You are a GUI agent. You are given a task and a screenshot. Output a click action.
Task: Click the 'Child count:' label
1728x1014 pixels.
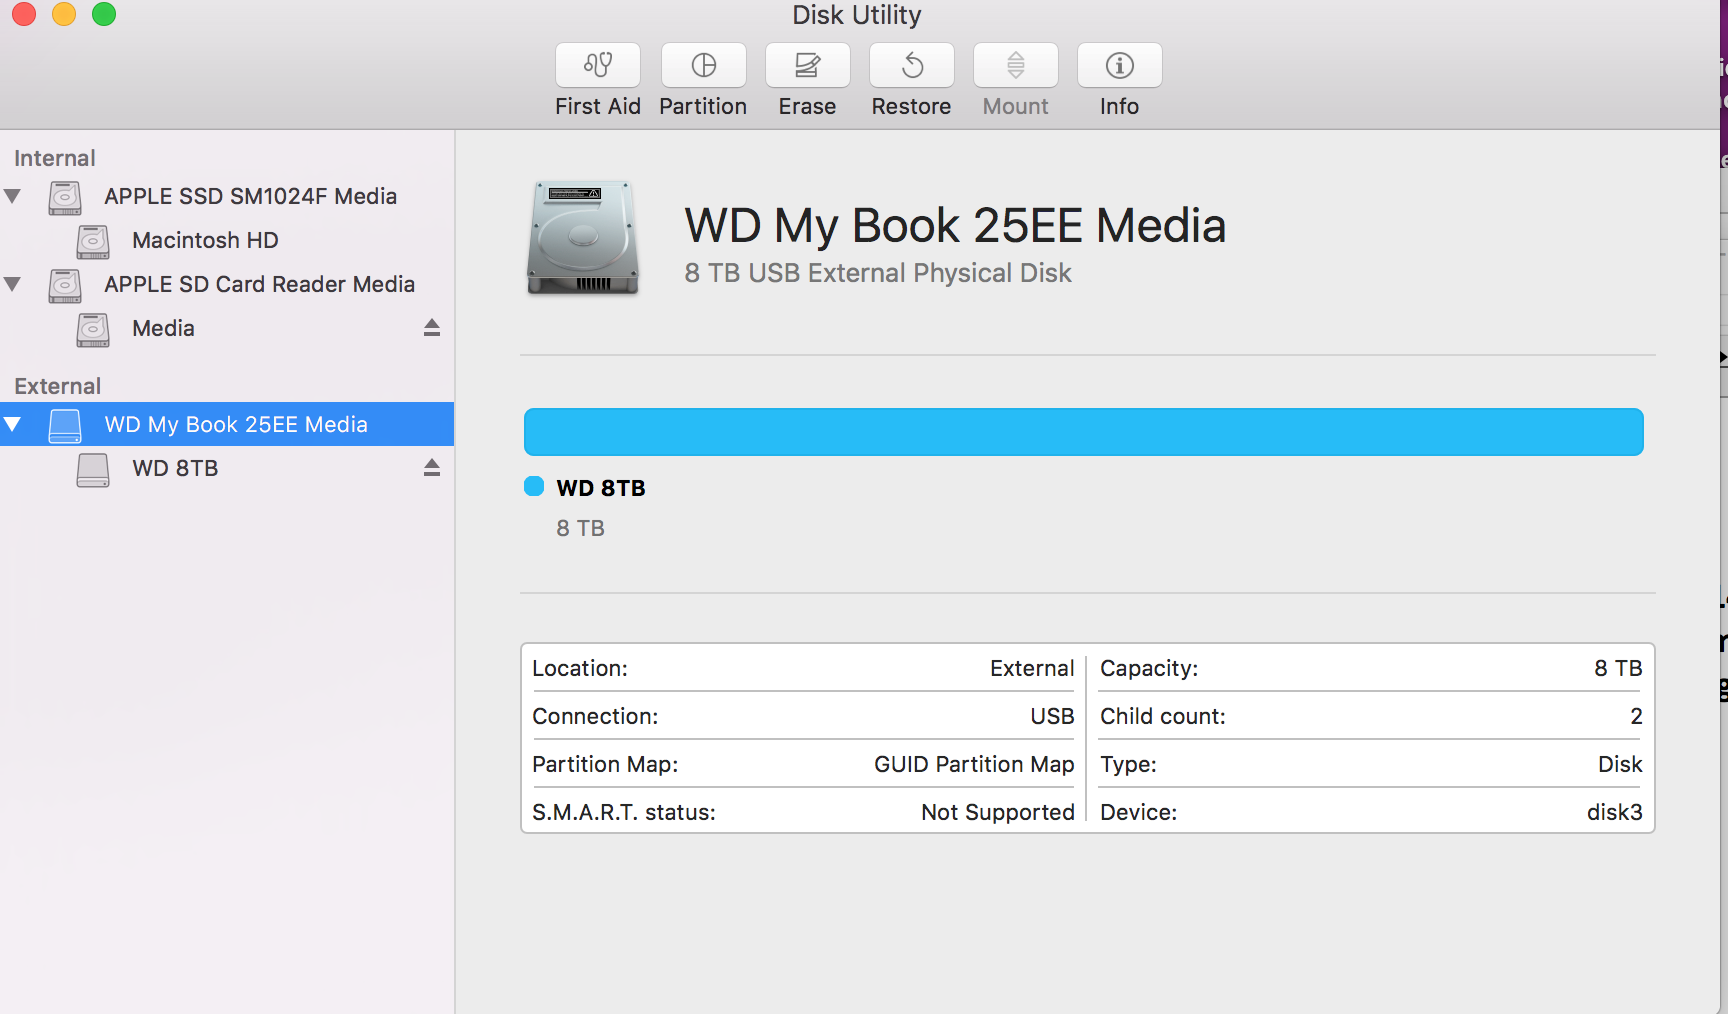coord(1163,716)
